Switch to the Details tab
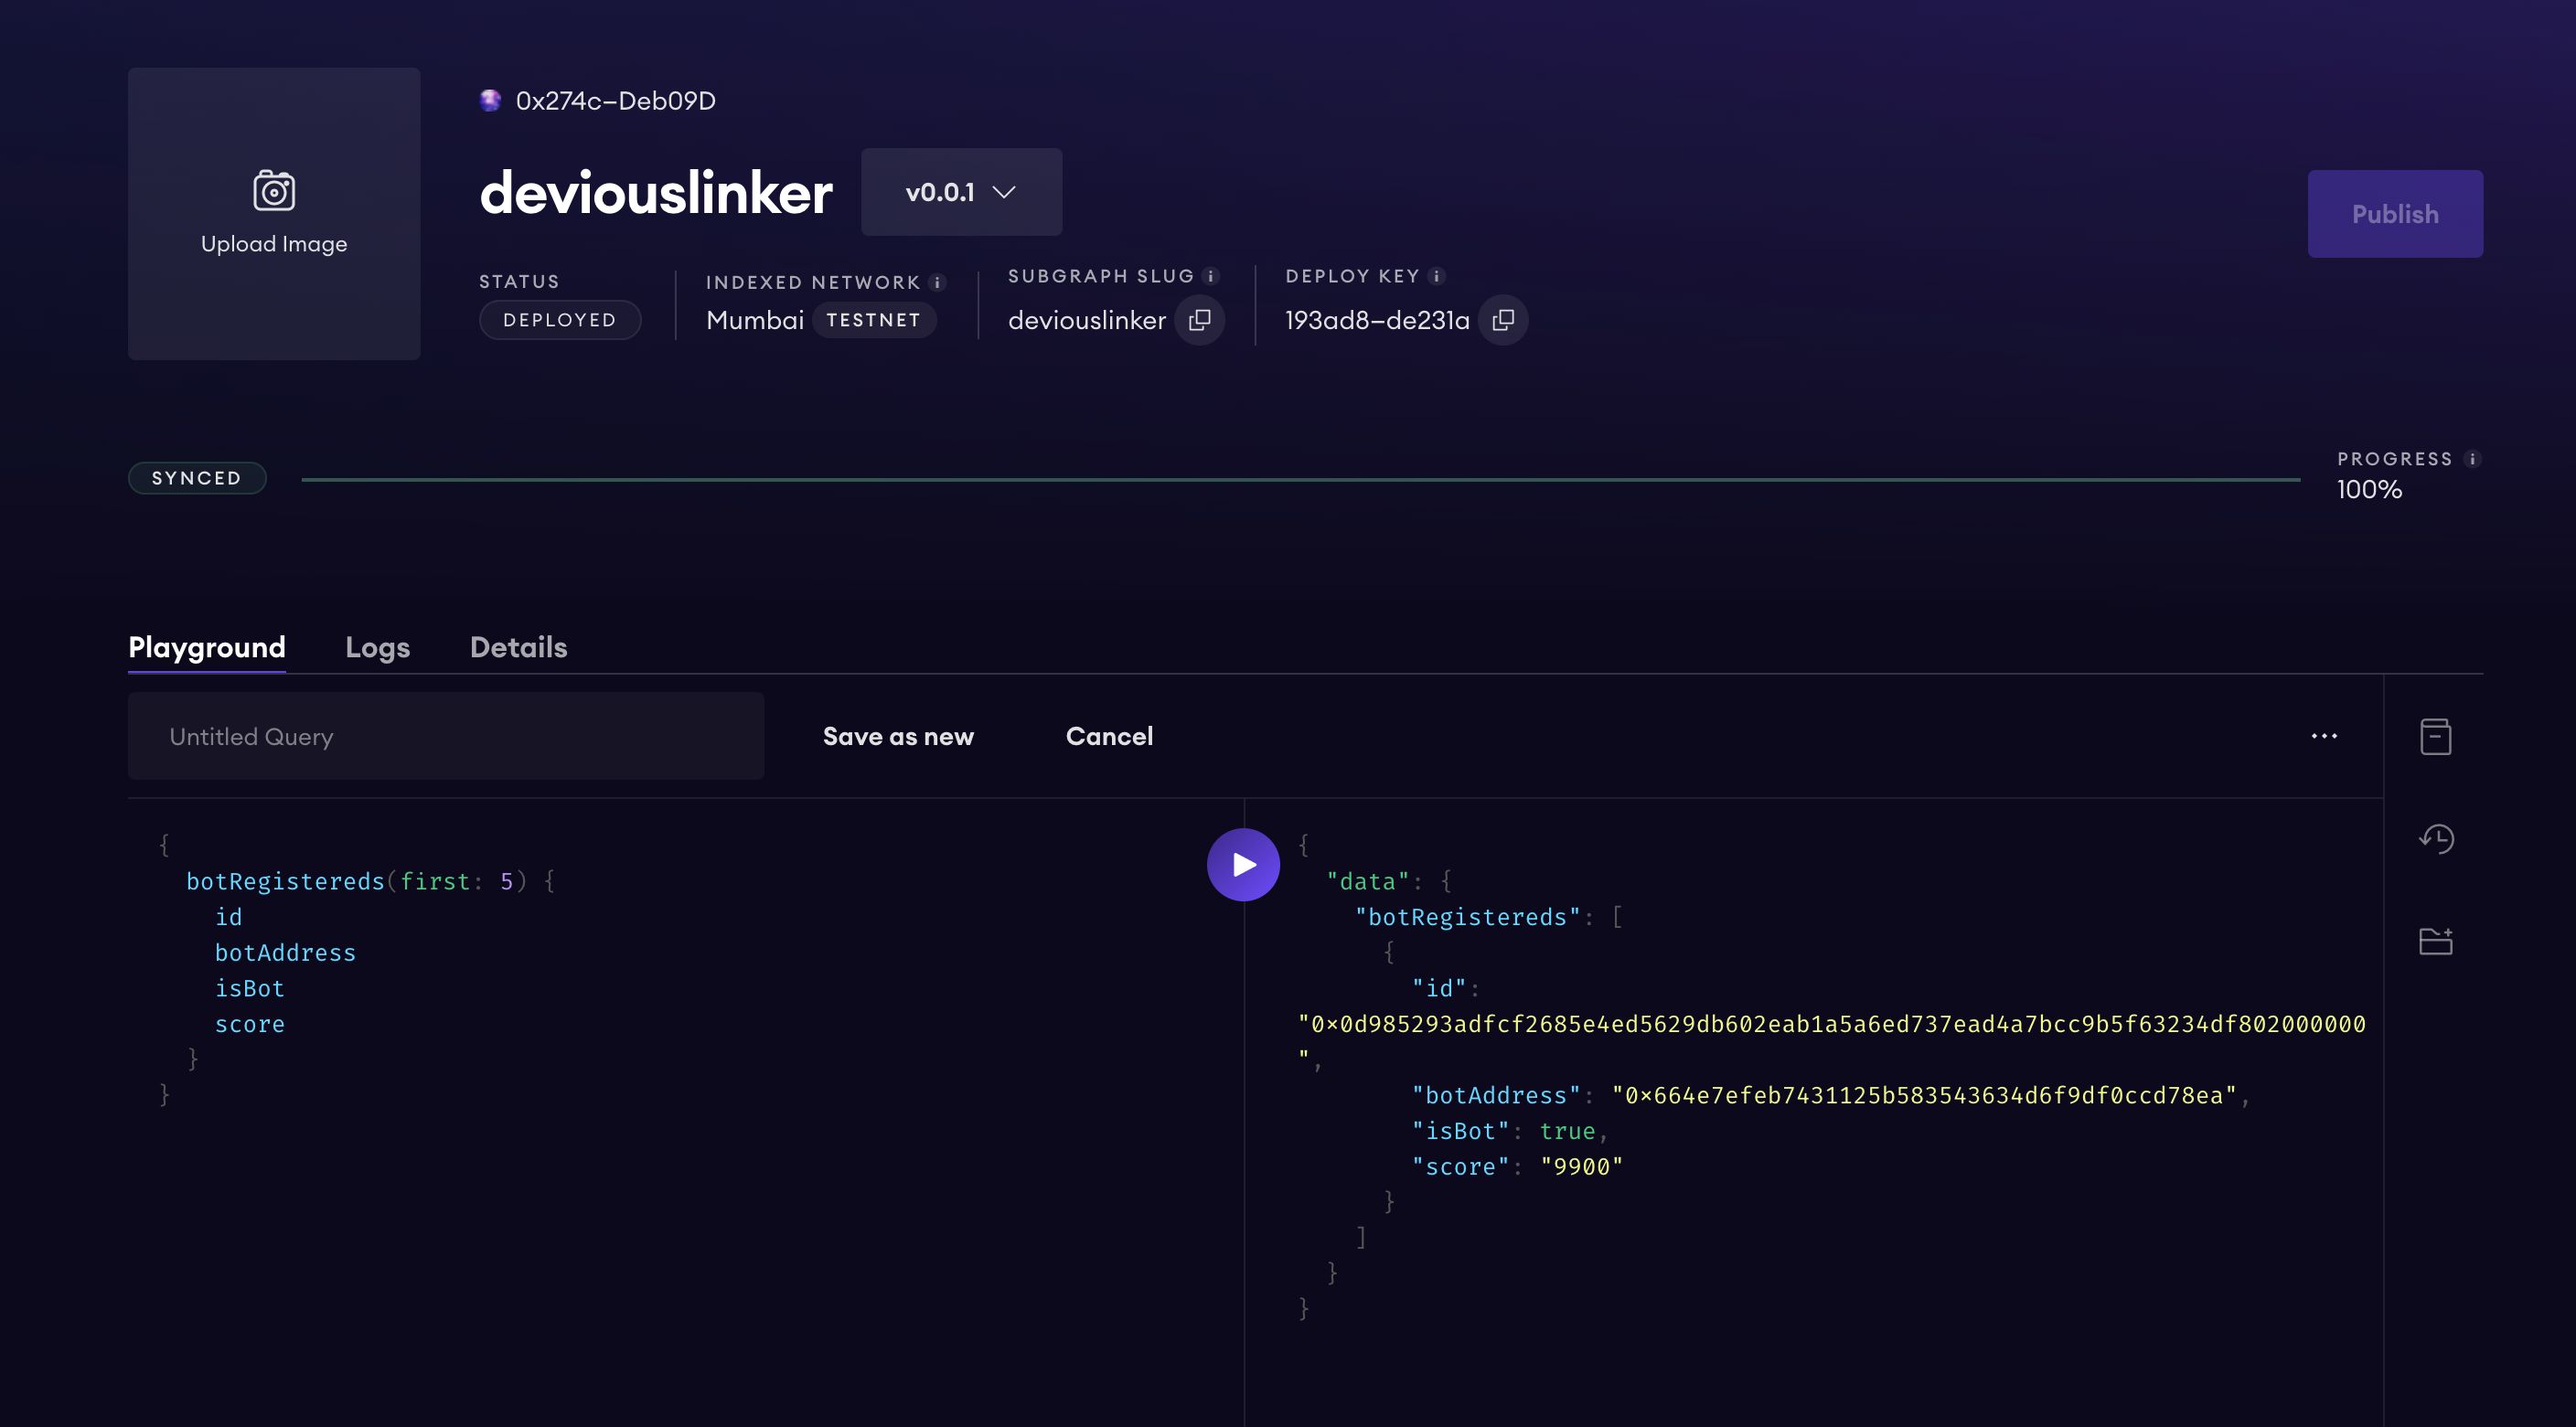The height and width of the screenshot is (1427, 2576). [x=518, y=645]
